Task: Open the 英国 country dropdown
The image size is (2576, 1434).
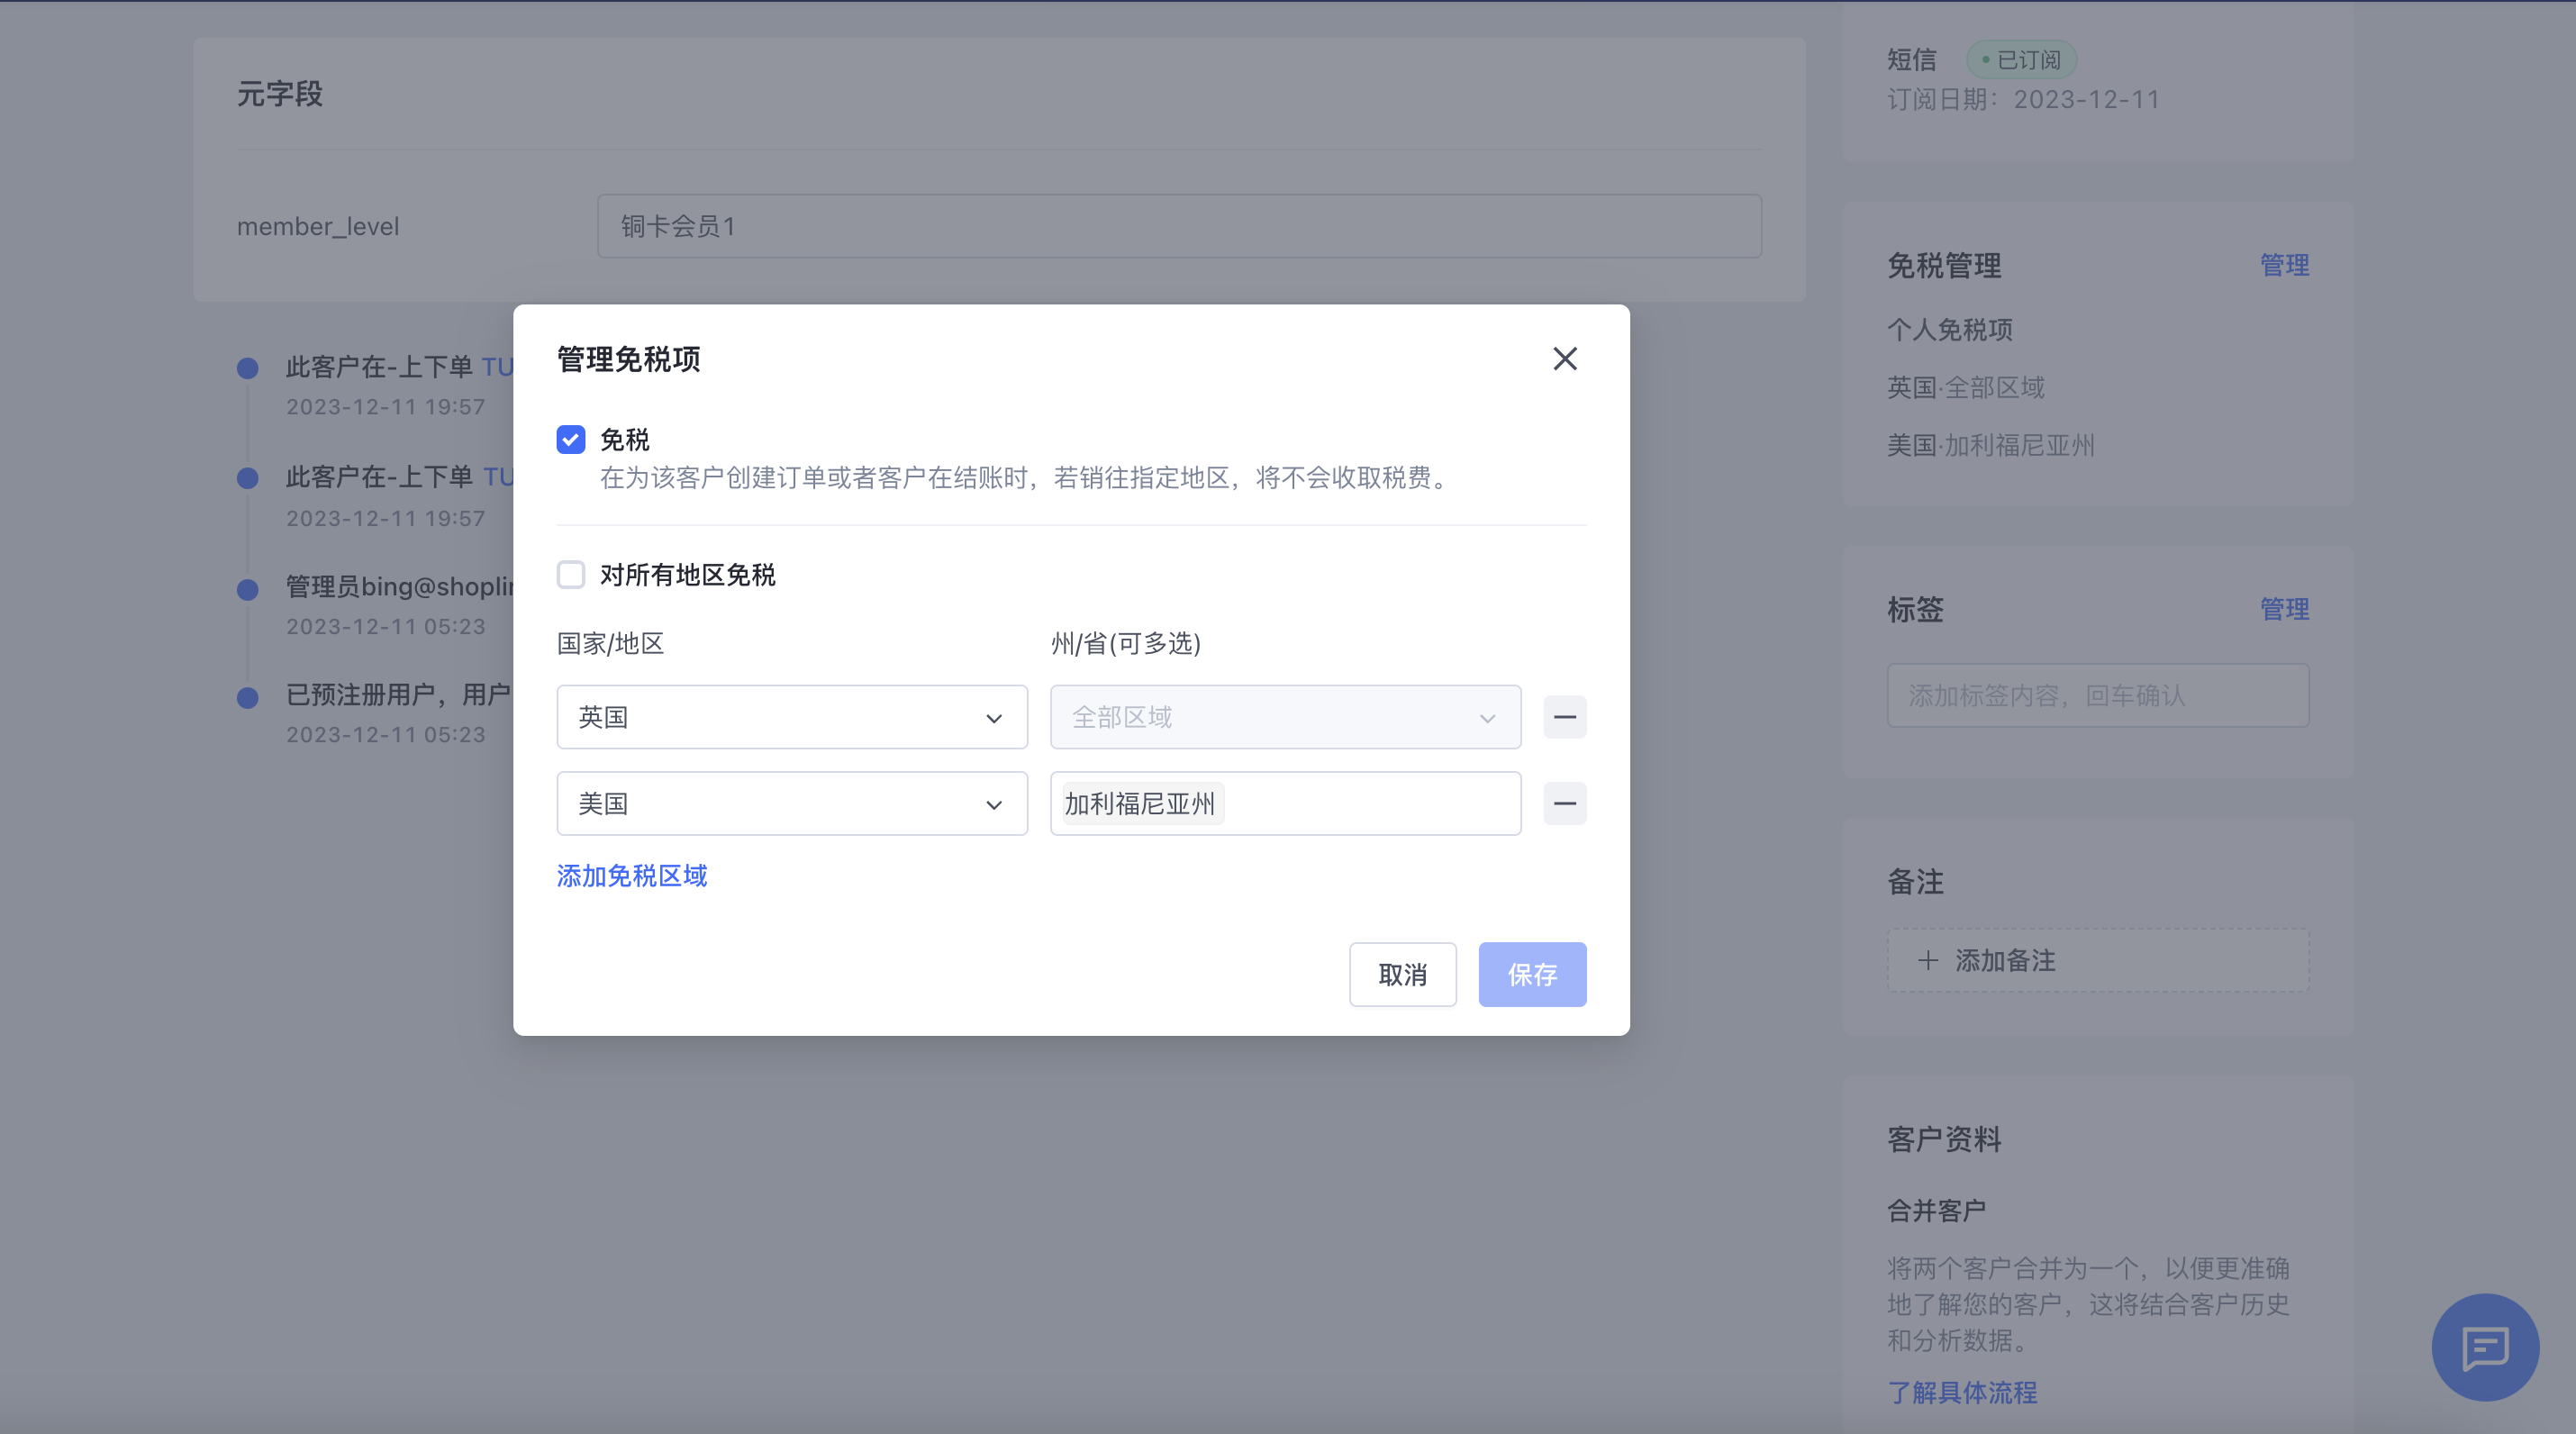Action: tap(792, 717)
